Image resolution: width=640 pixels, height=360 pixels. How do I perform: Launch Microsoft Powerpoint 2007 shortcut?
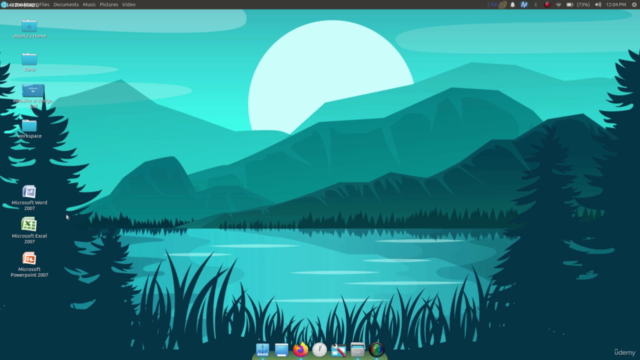pyautogui.click(x=29, y=264)
